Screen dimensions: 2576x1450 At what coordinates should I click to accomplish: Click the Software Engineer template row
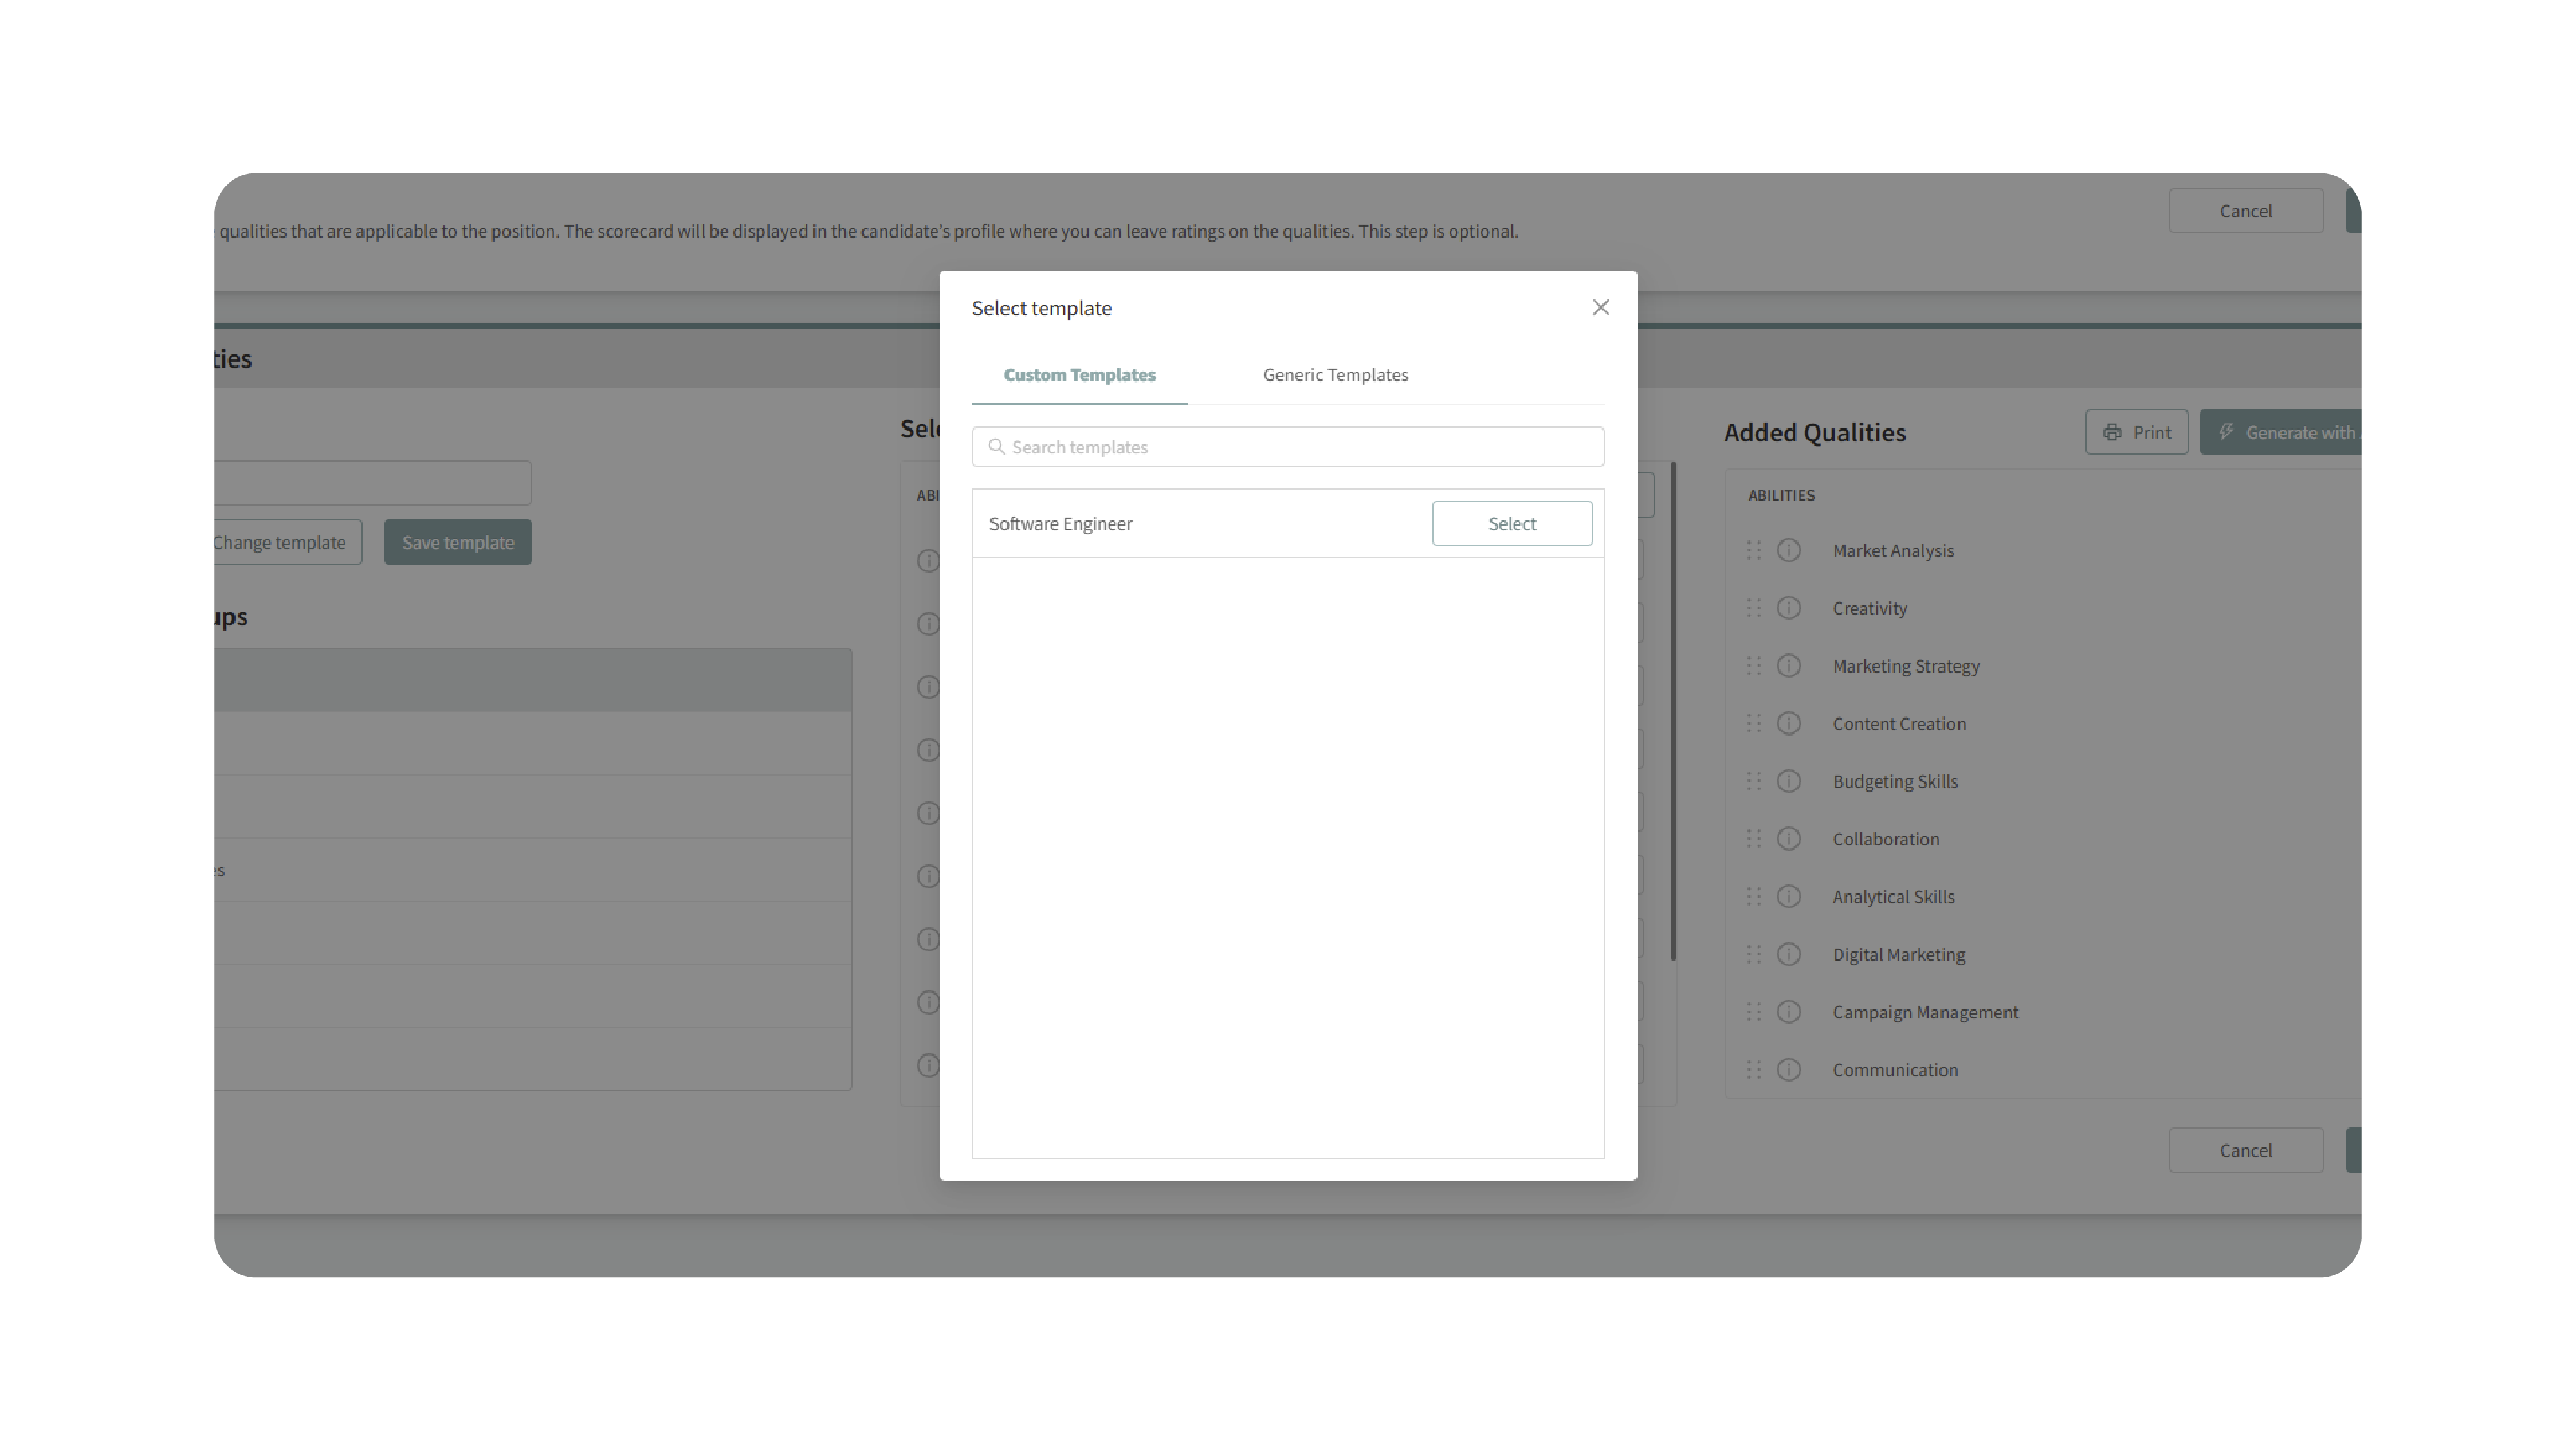[1060, 523]
